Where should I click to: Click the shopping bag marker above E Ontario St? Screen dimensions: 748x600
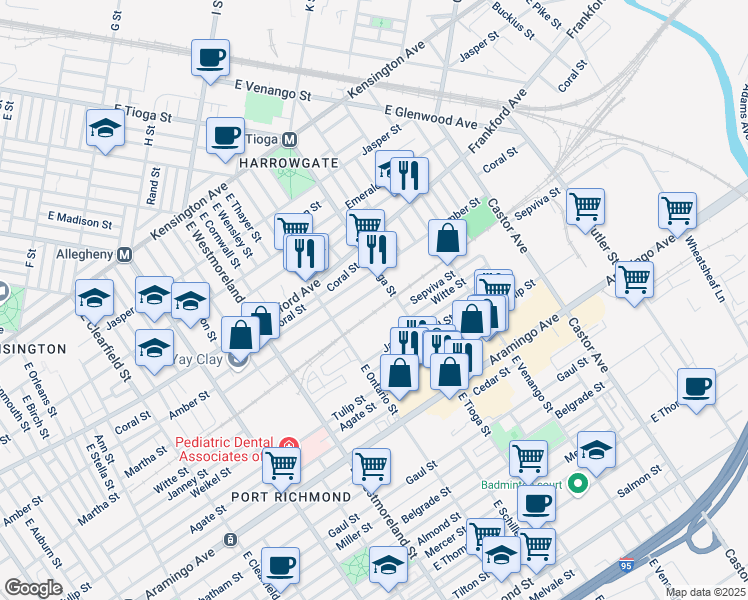tap(400, 374)
